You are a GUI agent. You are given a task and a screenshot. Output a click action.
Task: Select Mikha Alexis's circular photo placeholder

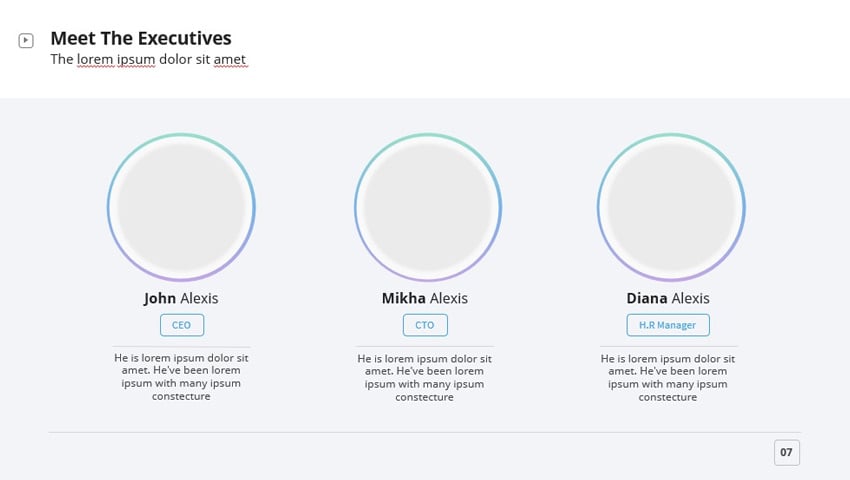pyautogui.click(x=428, y=208)
